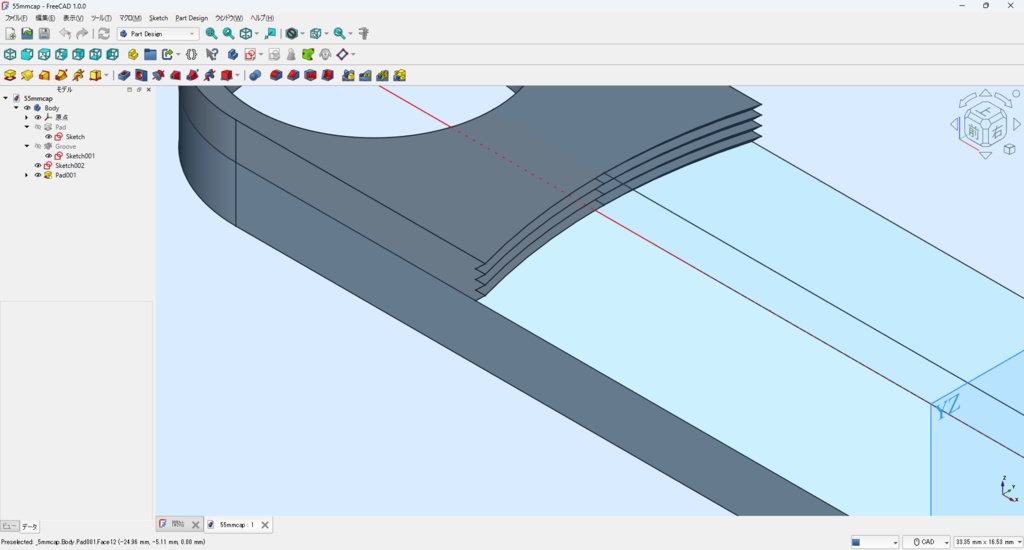Click the Fit Selection zoom icon
This screenshot has width=1024, height=550.
[x=229, y=33]
